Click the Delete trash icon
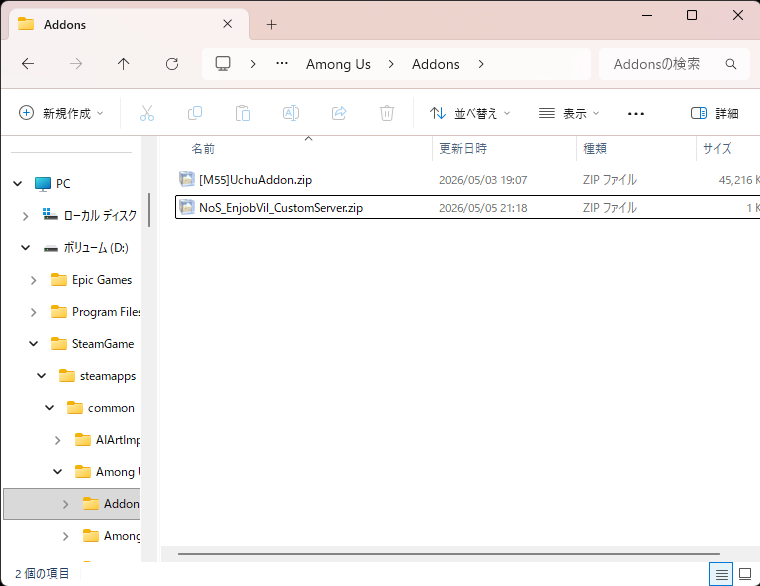This screenshot has height=586, width=760. [386, 113]
